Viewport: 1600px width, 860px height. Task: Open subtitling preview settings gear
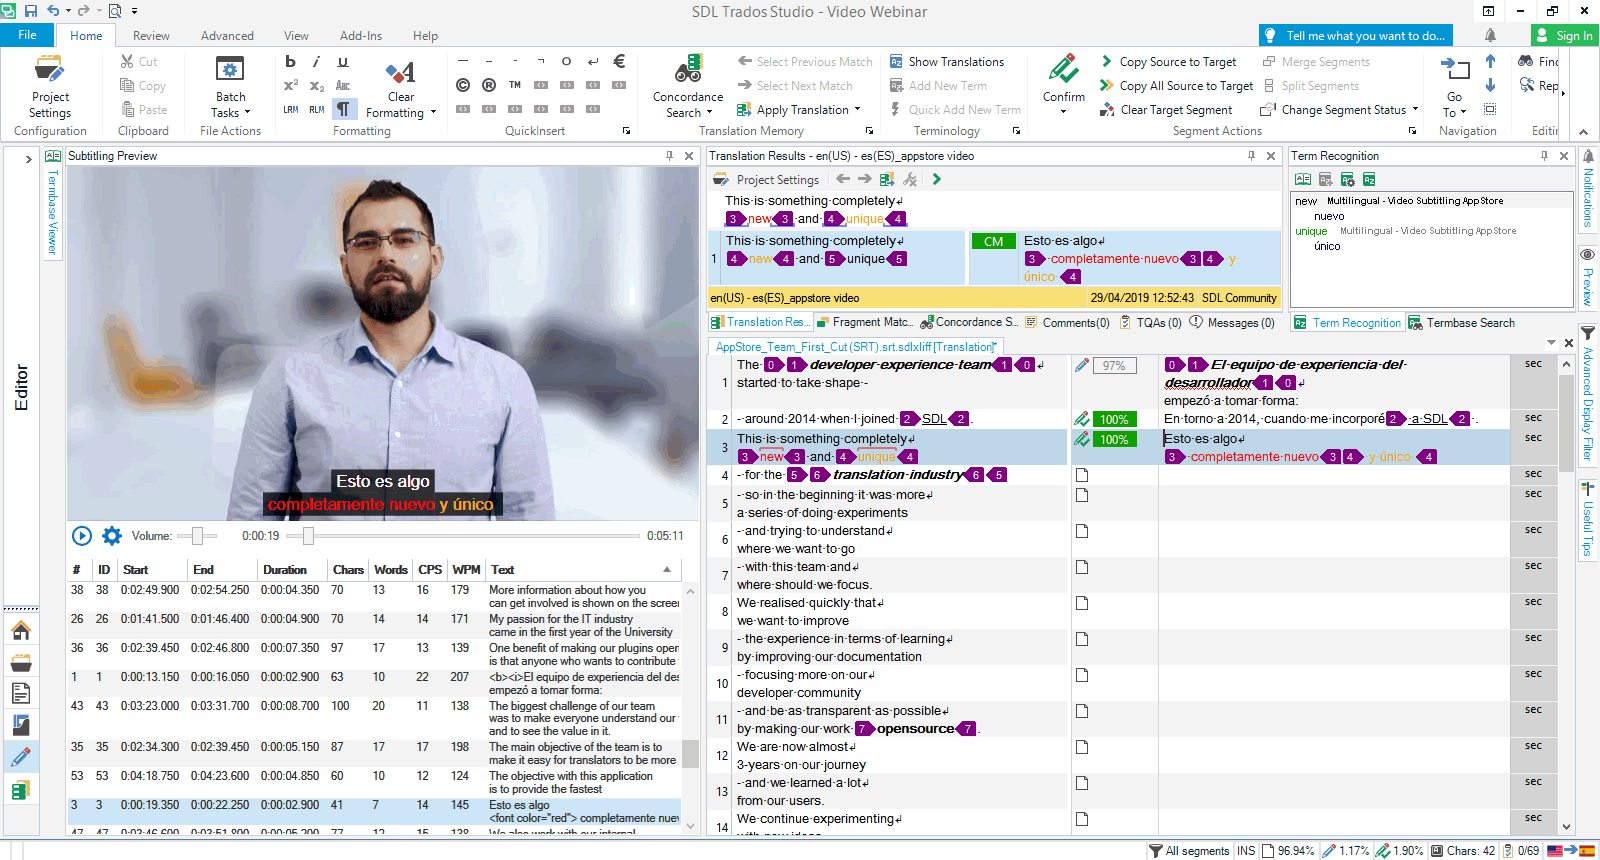coord(112,536)
